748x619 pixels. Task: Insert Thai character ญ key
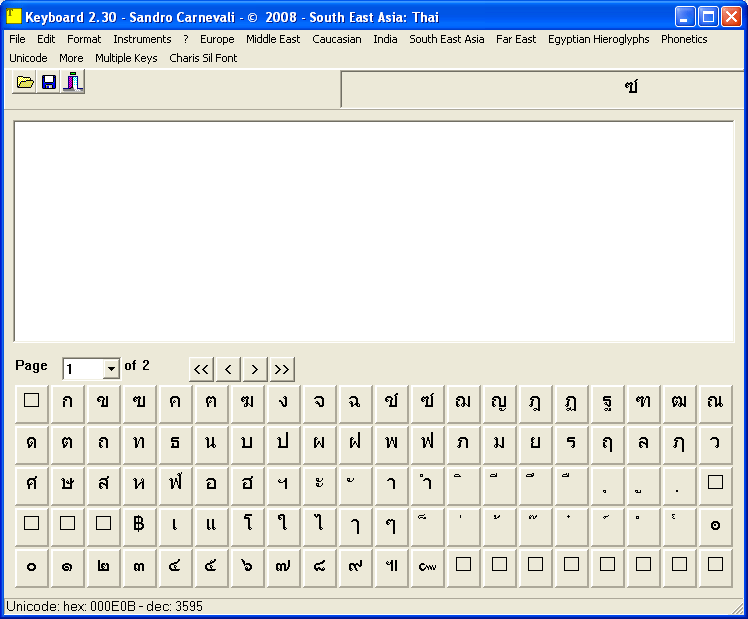pyautogui.click(x=499, y=404)
